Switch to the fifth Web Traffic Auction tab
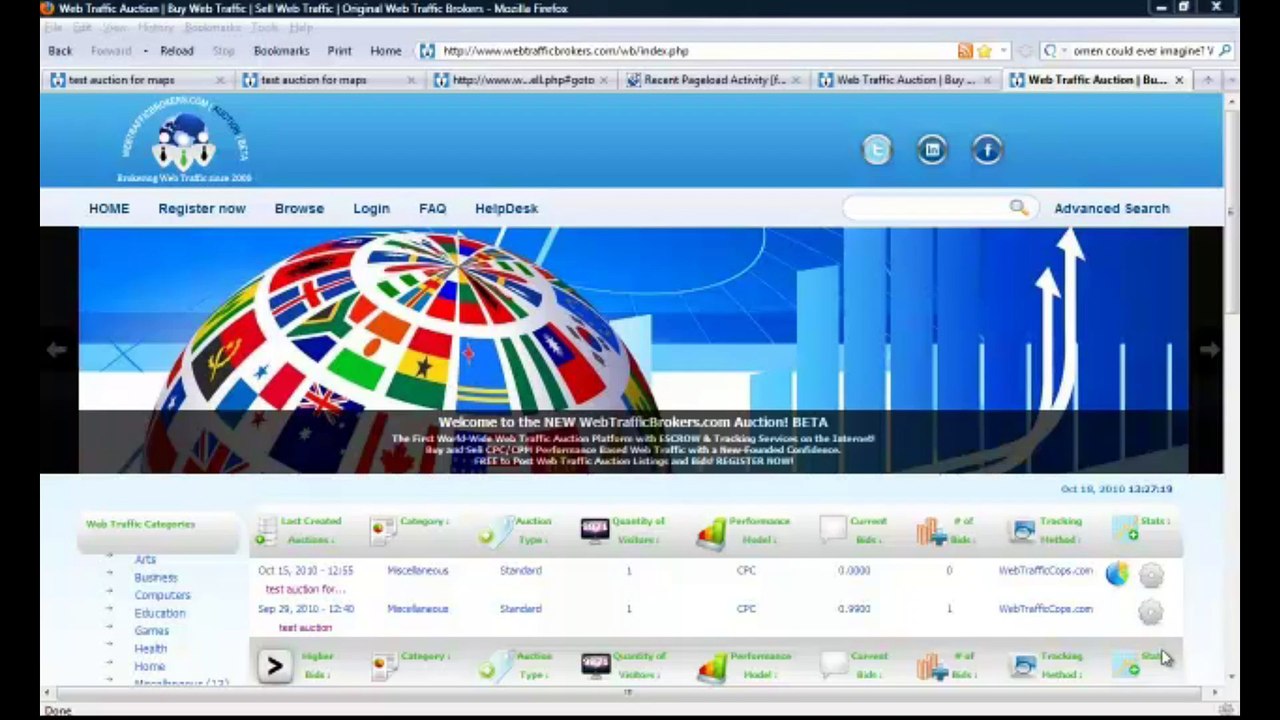1280x720 pixels. pos(905,80)
